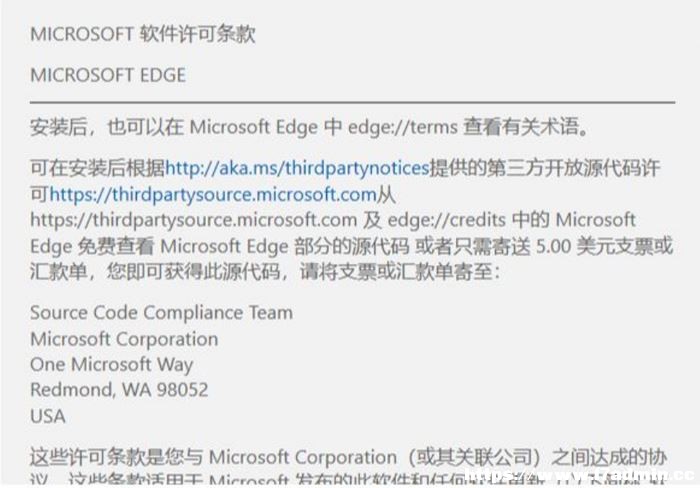
Task: Click the watermark at the bottom right
Action: pos(580,475)
